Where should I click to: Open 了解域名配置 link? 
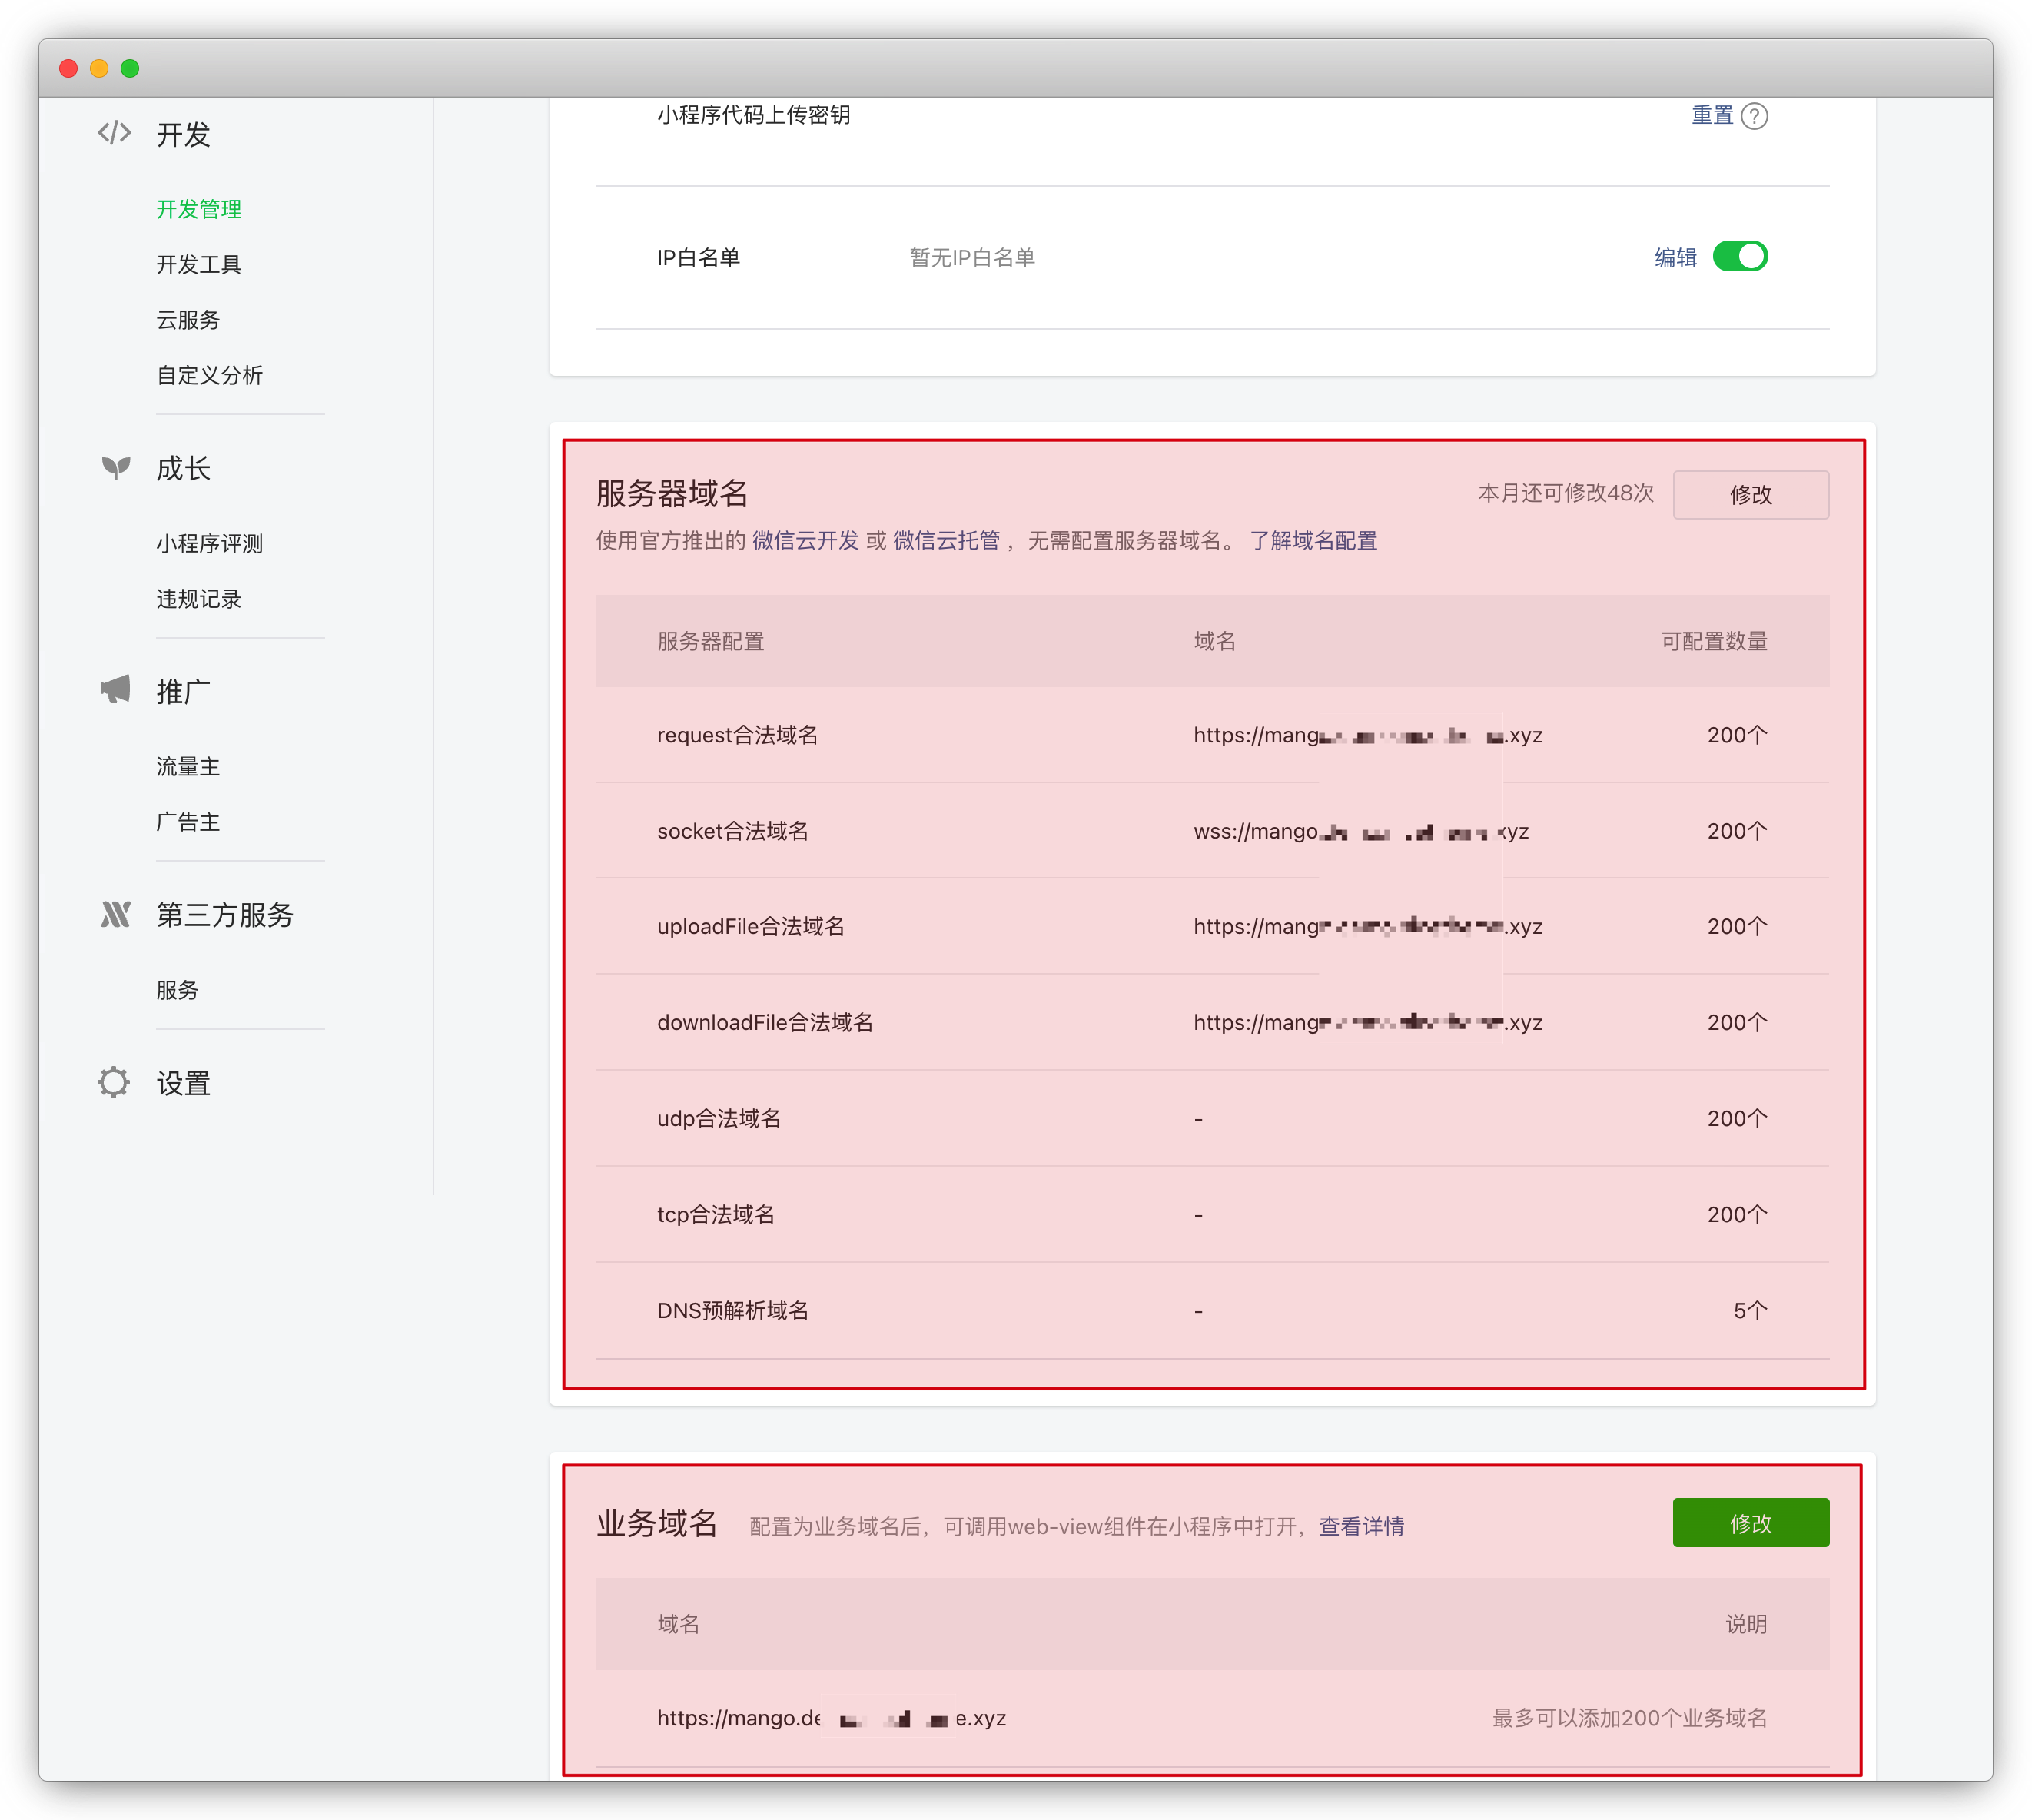click(1313, 541)
